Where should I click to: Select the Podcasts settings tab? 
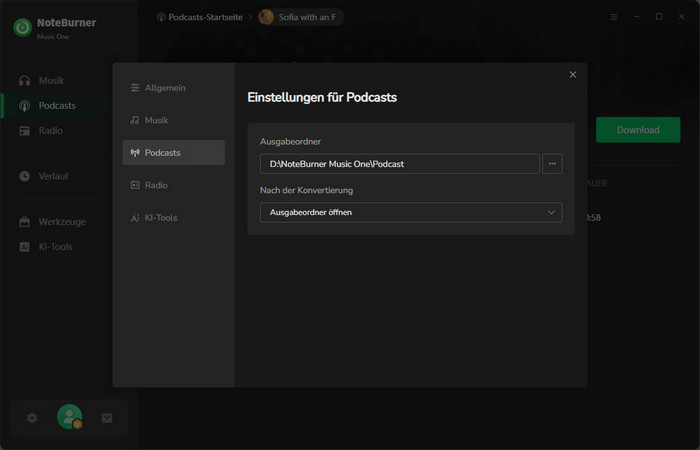(x=173, y=153)
